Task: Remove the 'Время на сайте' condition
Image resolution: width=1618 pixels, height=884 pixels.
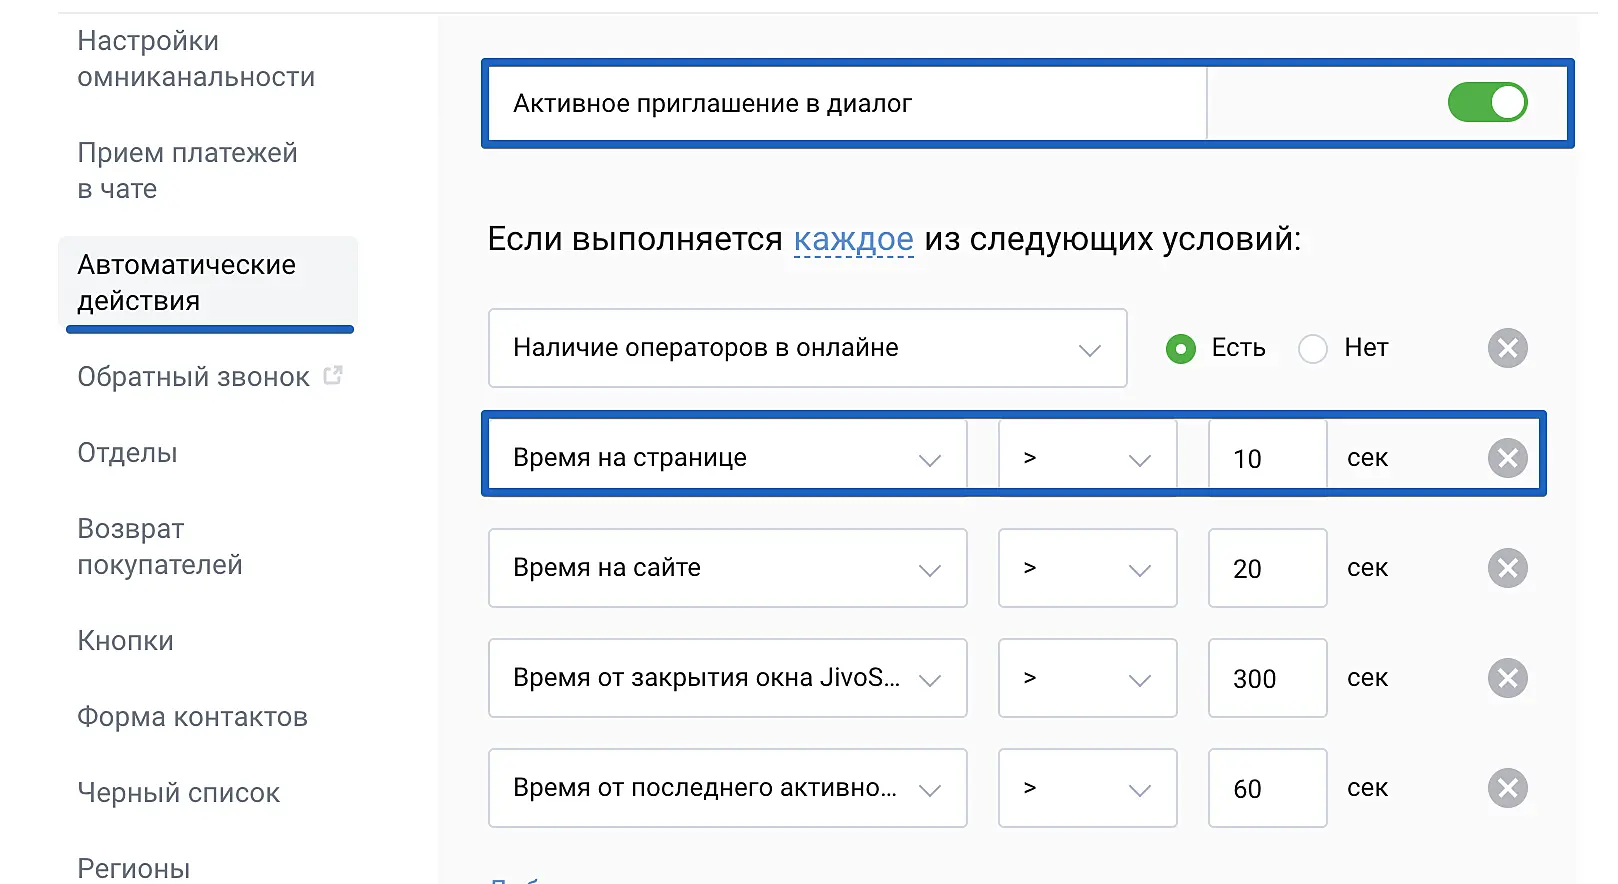Action: [1507, 568]
